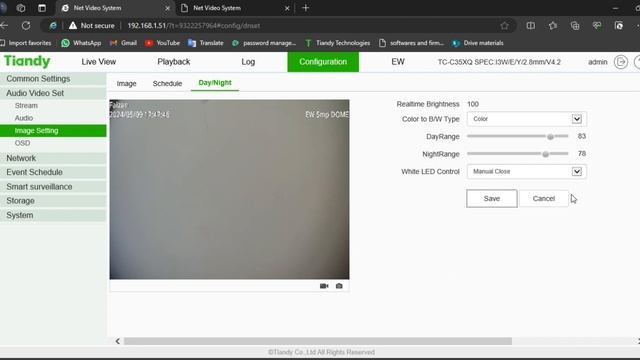The width and height of the screenshot is (640, 360).
Task: Click the tab actions menu icon
Action: (x=42, y=8)
